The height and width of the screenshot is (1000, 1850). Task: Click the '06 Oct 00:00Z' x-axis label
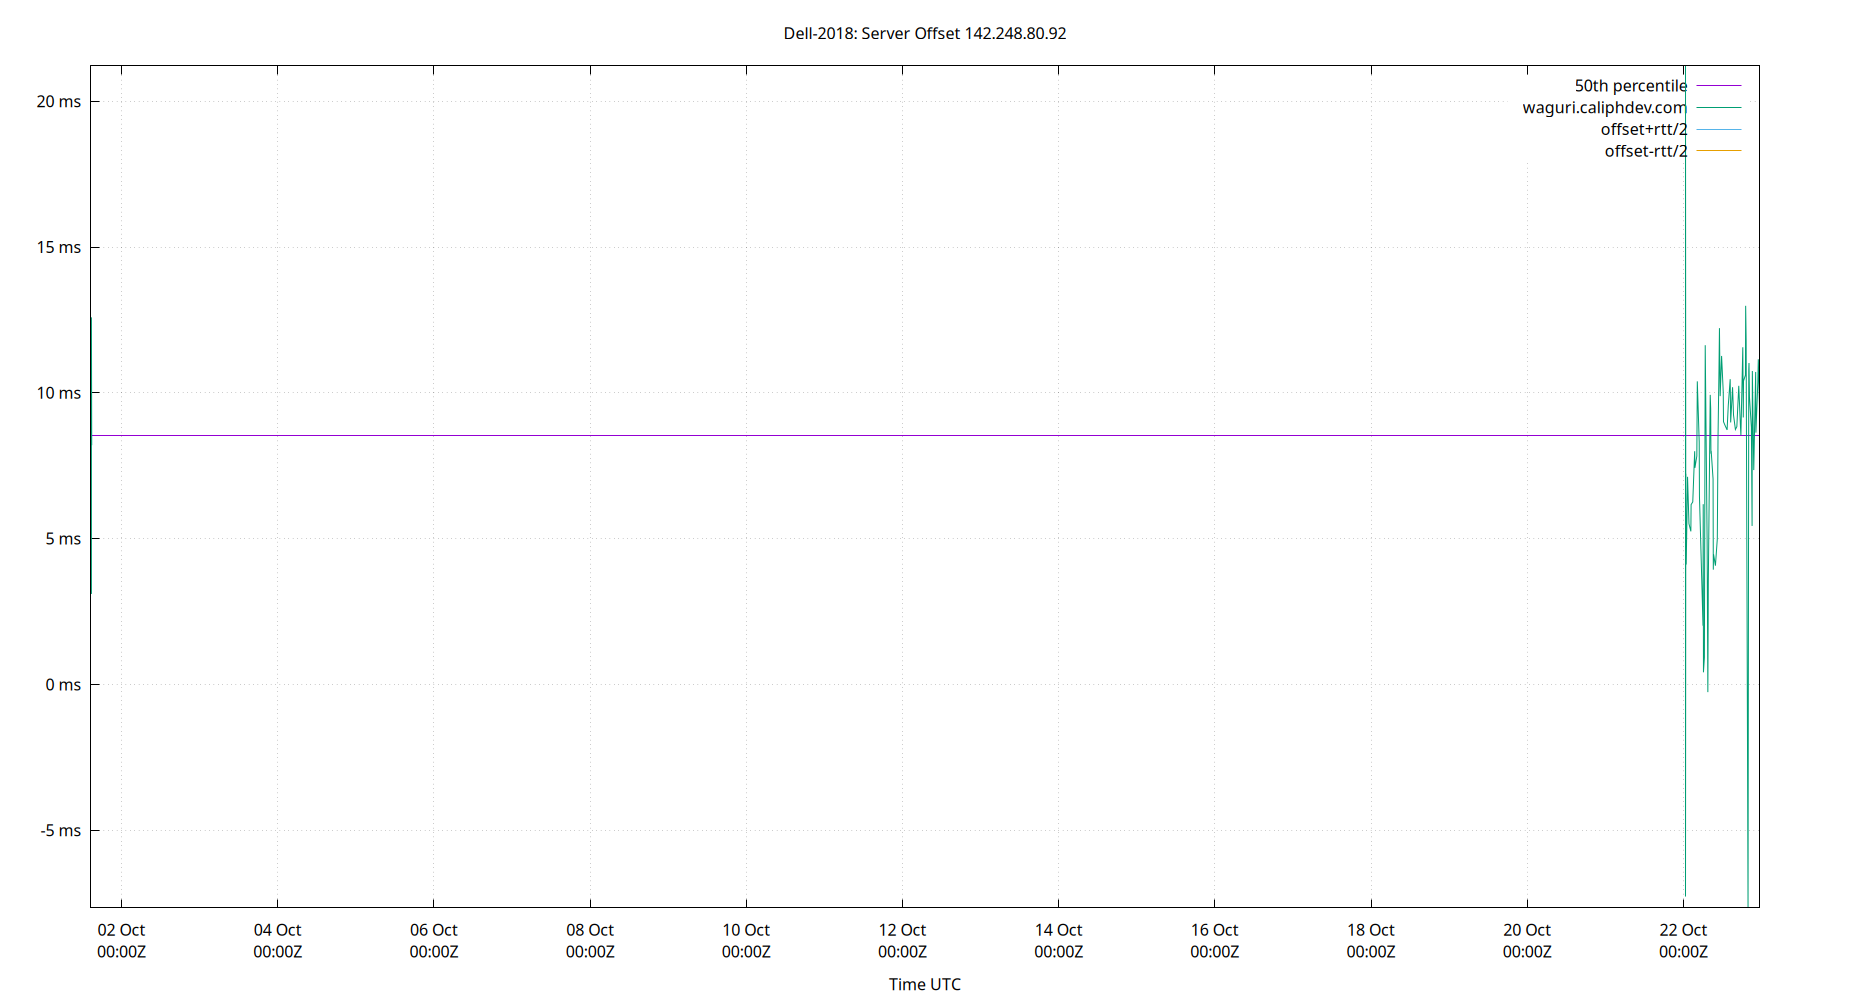(433, 941)
